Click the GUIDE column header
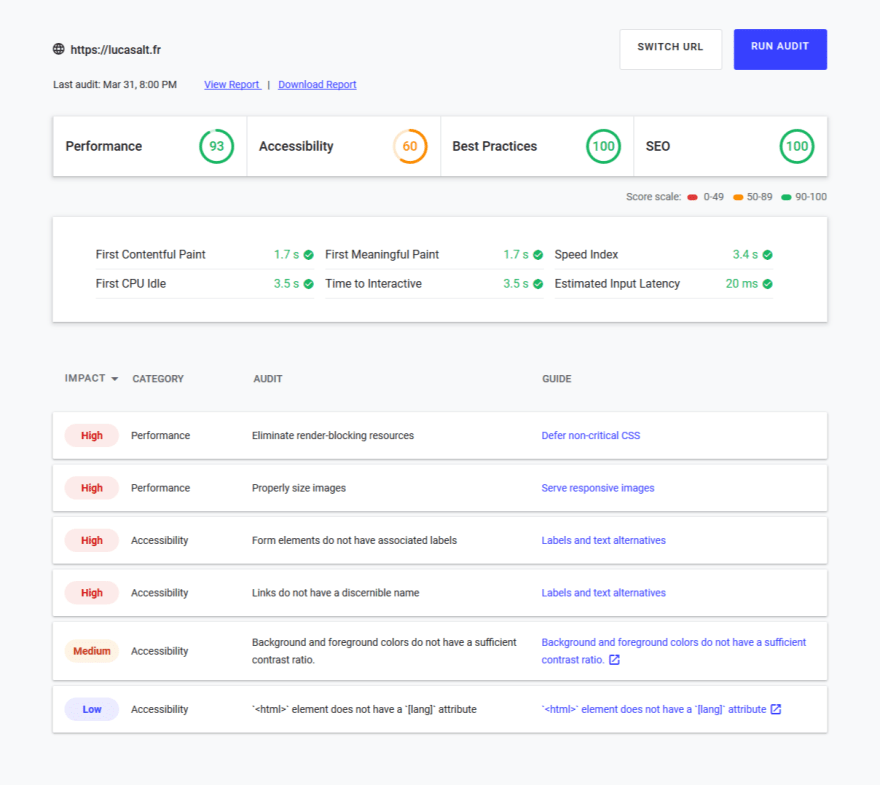The width and height of the screenshot is (880, 785). point(557,379)
